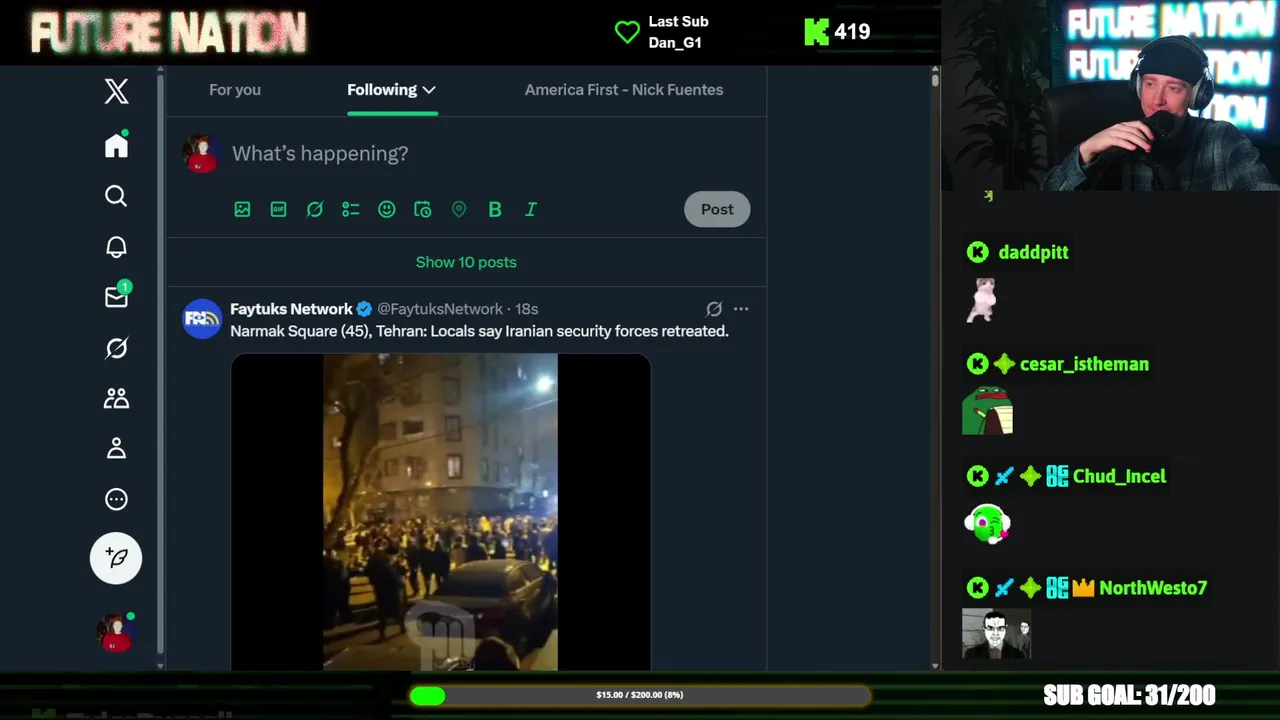Click the streamer webcam overlay
This screenshot has width=1280, height=720.
coord(1110,95)
